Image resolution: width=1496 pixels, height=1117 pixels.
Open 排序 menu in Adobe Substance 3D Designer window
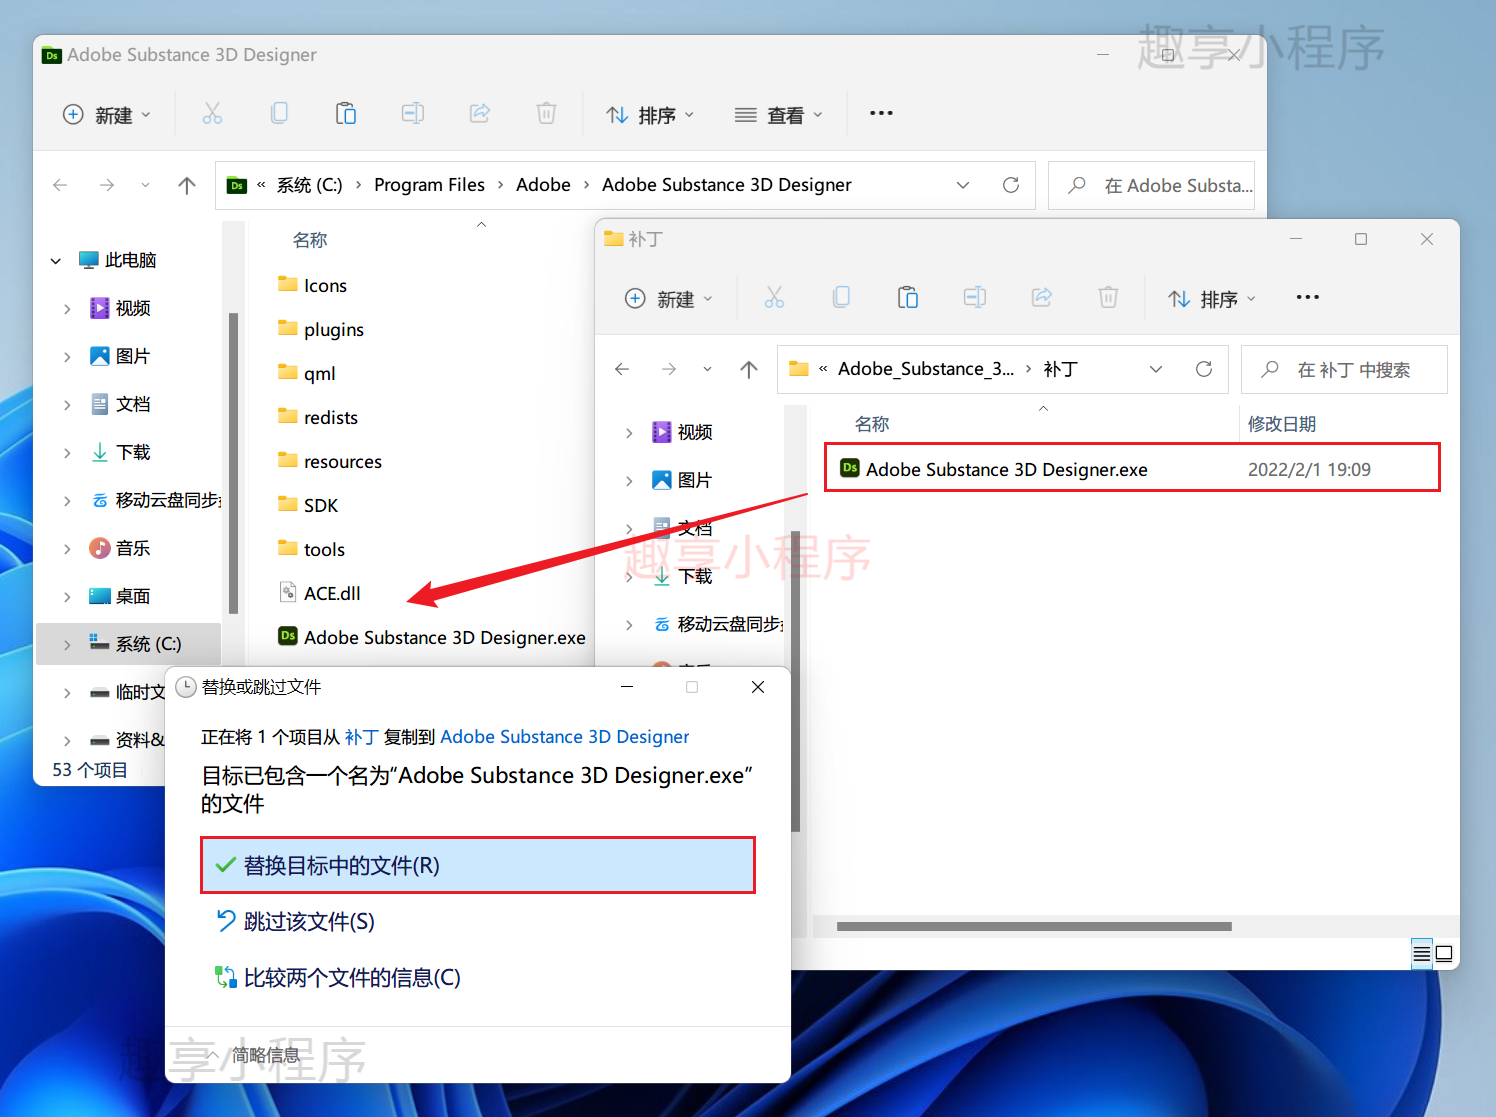coord(650,115)
